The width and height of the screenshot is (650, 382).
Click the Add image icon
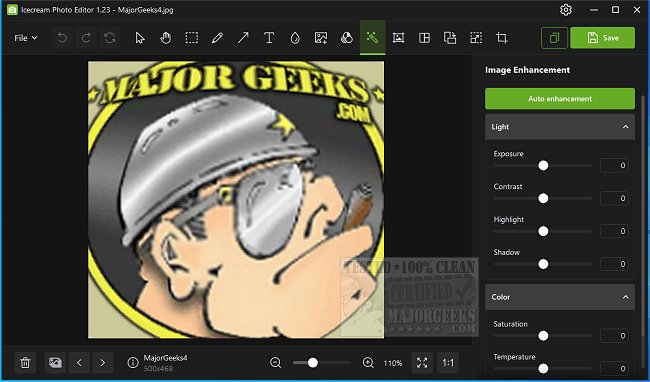click(321, 38)
